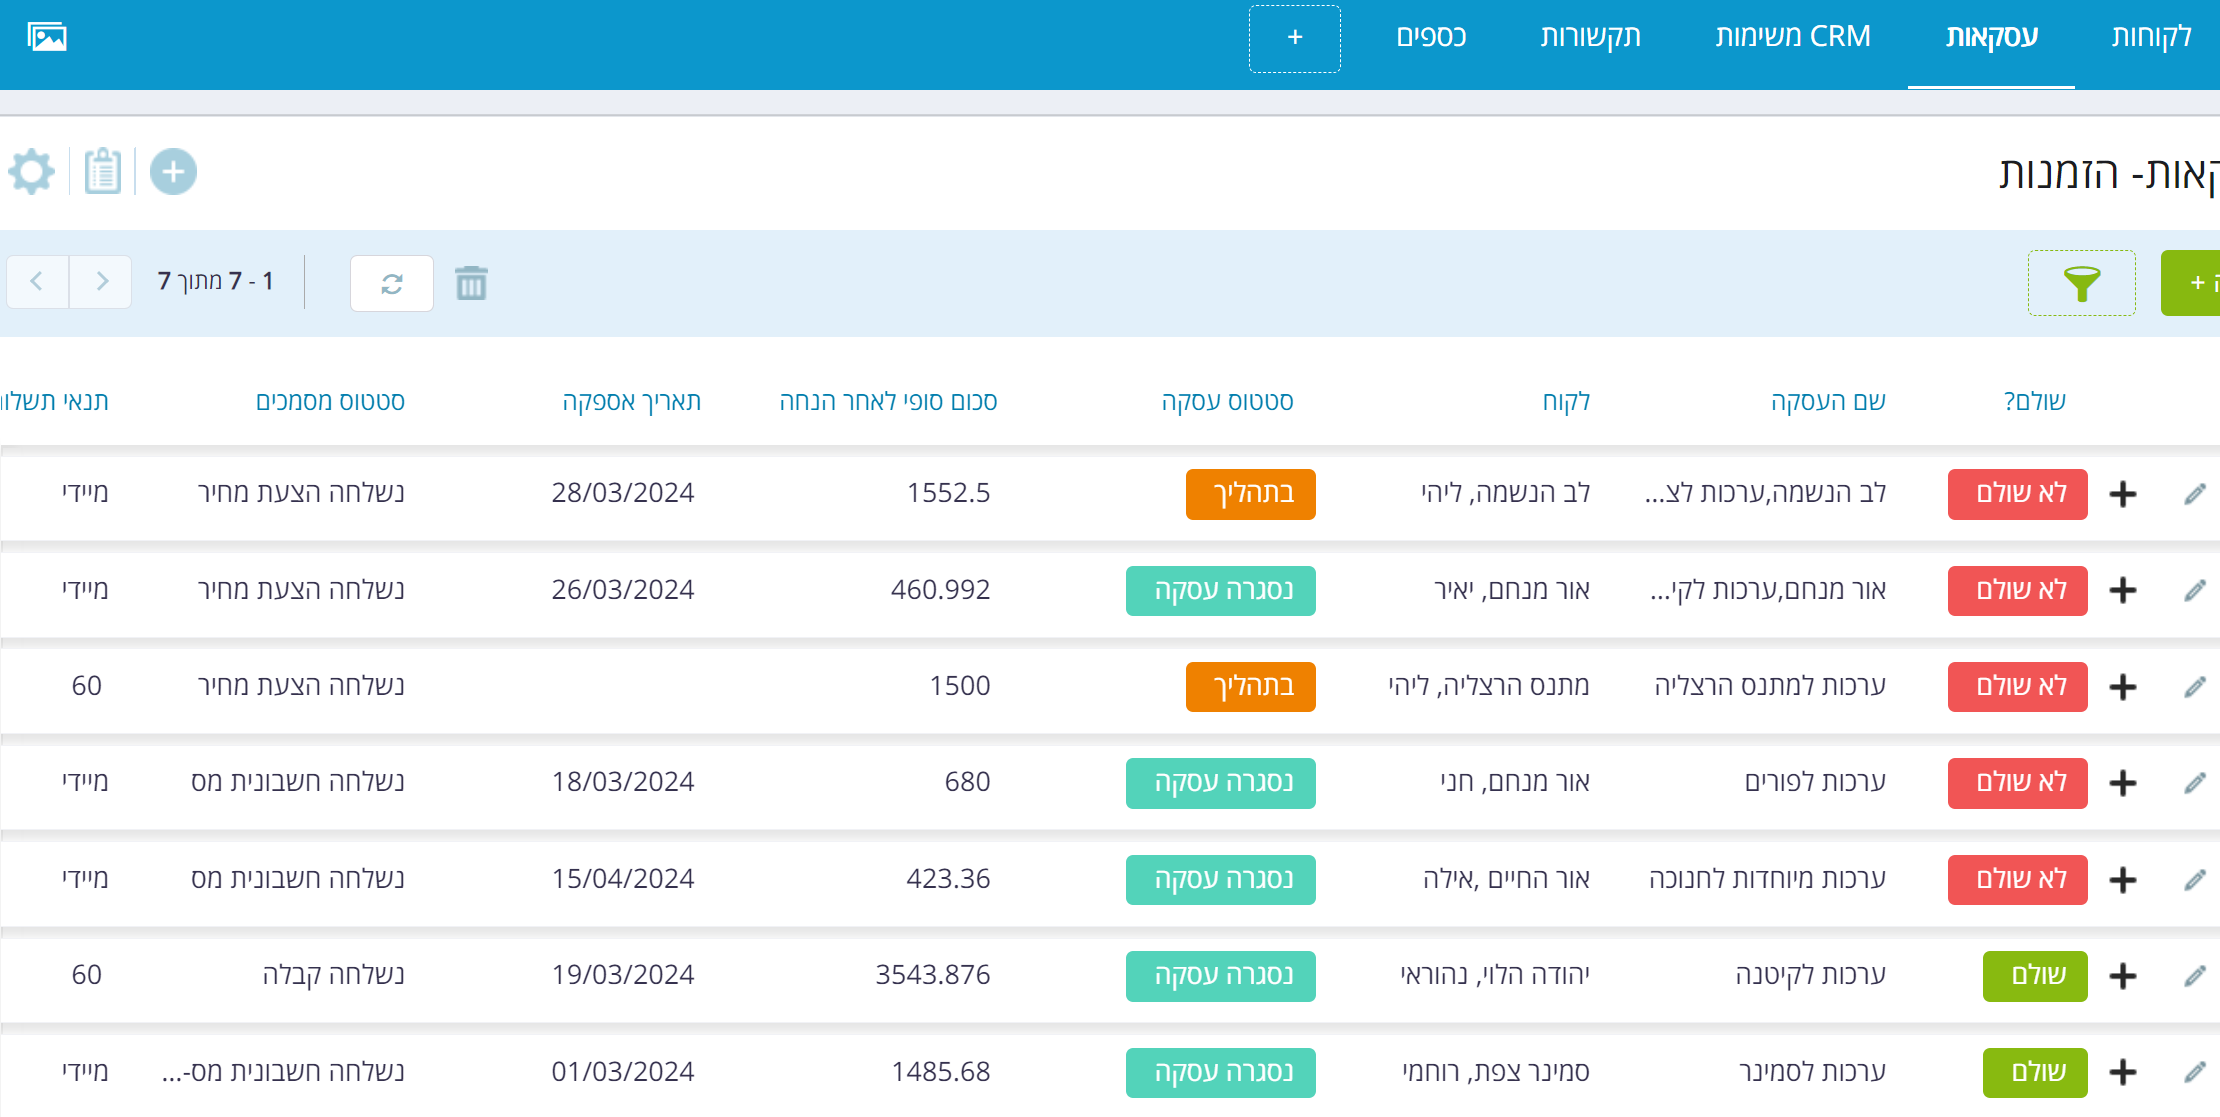Toggle לא שולם on ערכות למתנס הרצליה

click(x=2017, y=687)
